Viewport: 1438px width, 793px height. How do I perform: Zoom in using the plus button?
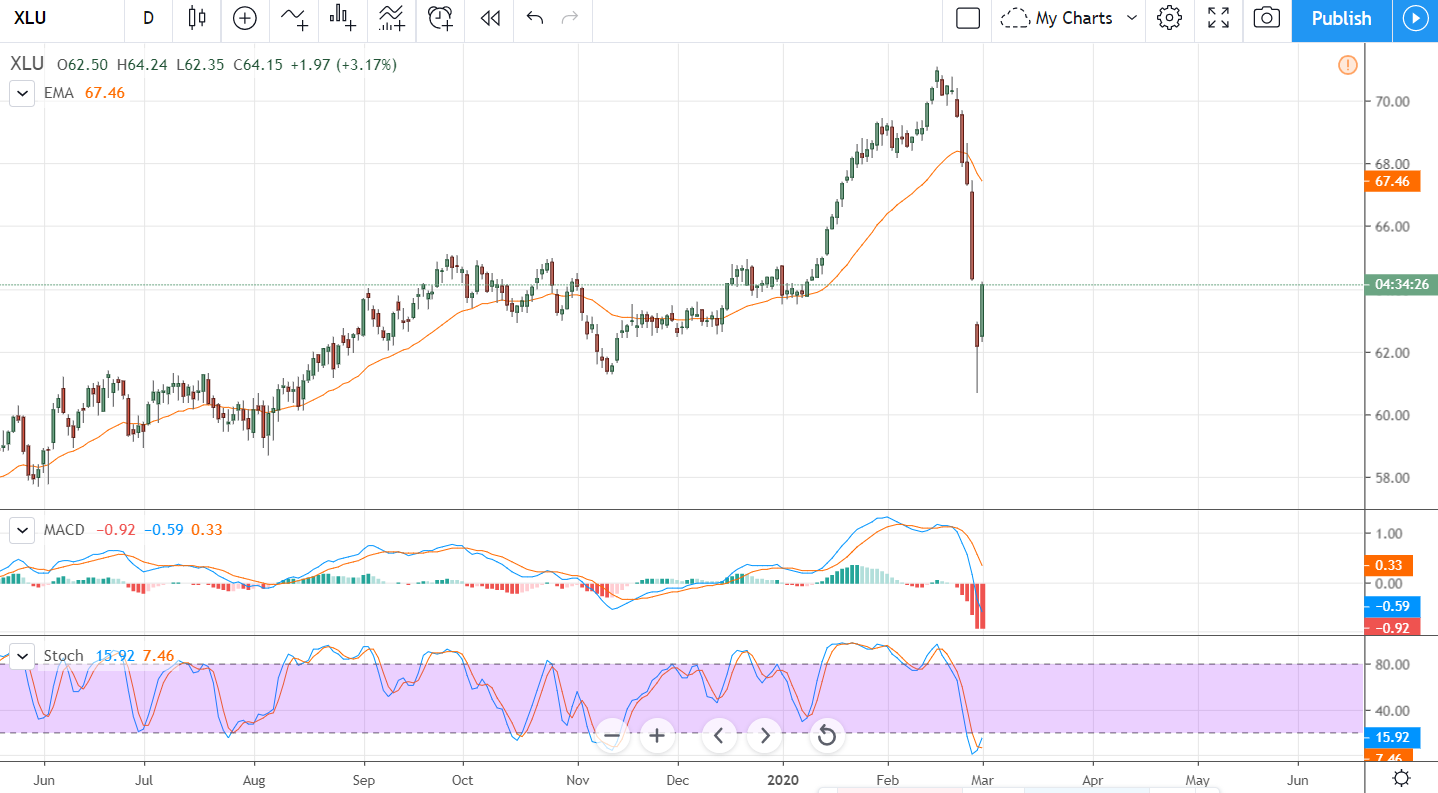pyautogui.click(x=656, y=737)
